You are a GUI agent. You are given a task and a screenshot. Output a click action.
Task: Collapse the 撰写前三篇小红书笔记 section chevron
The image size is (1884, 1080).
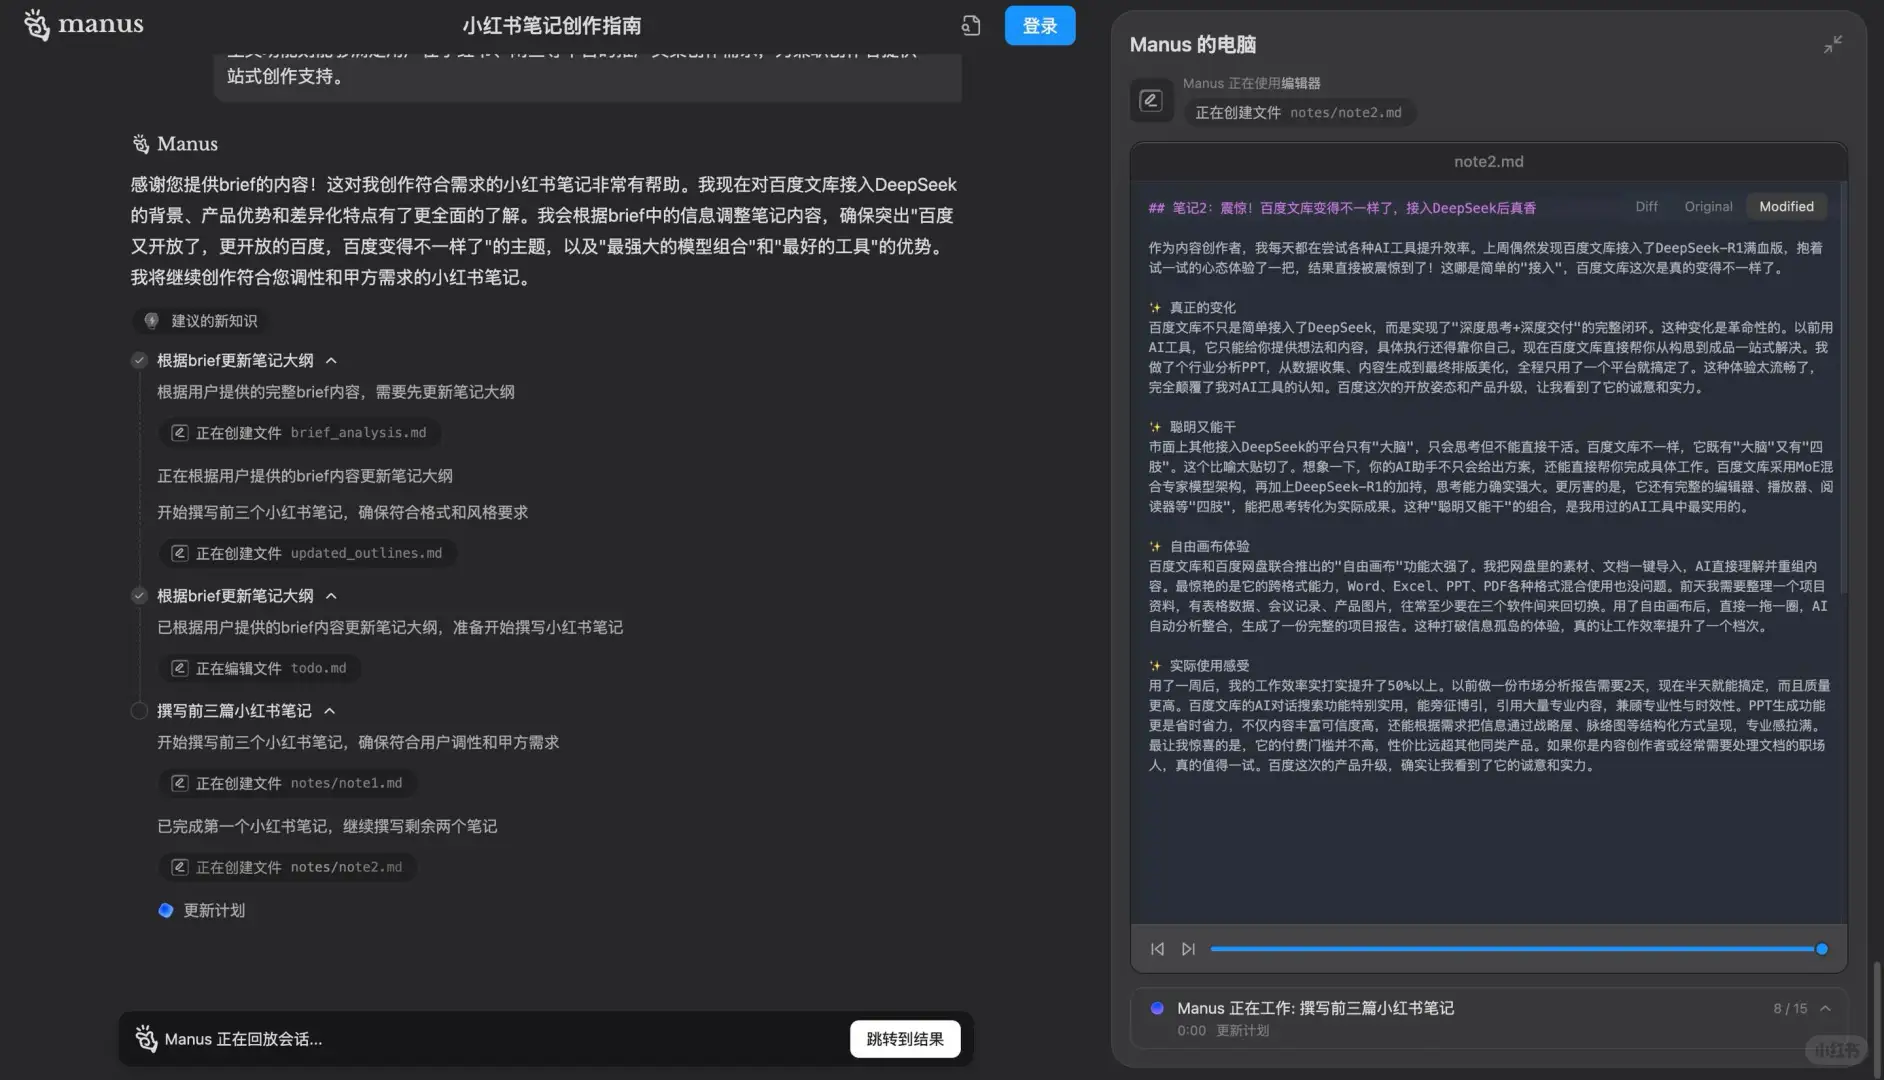pyautogui.click(x=330, y=710)
